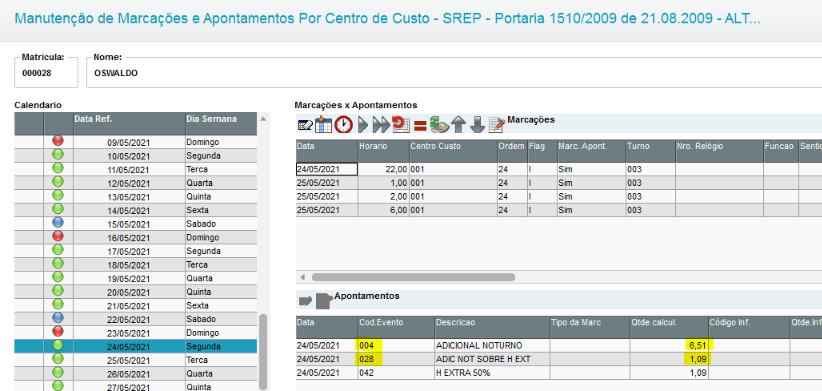Click the small gray arrow icon beside Apontamentos

tap(305, 301)
